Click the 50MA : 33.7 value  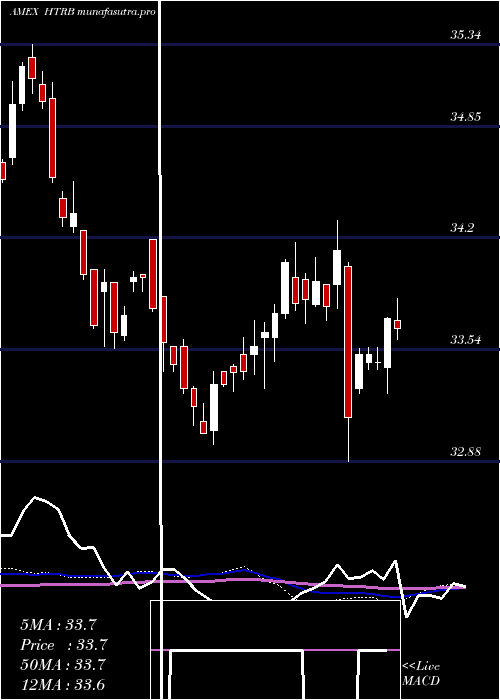[63, 665]
